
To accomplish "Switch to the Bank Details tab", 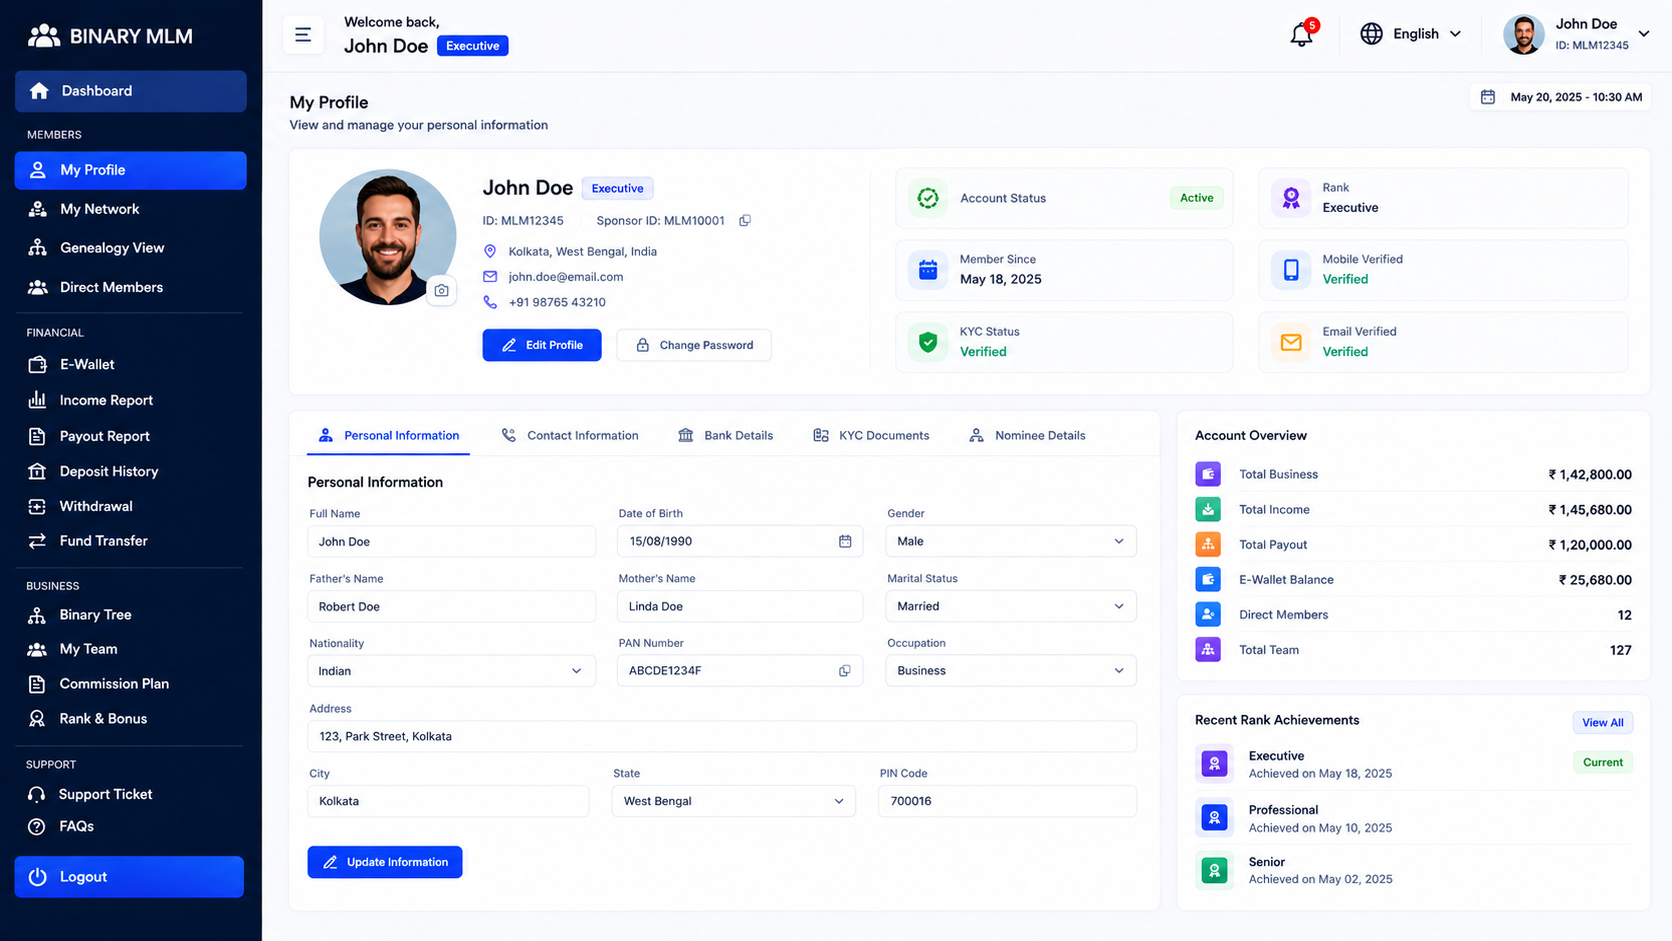I will pos(725,436).
